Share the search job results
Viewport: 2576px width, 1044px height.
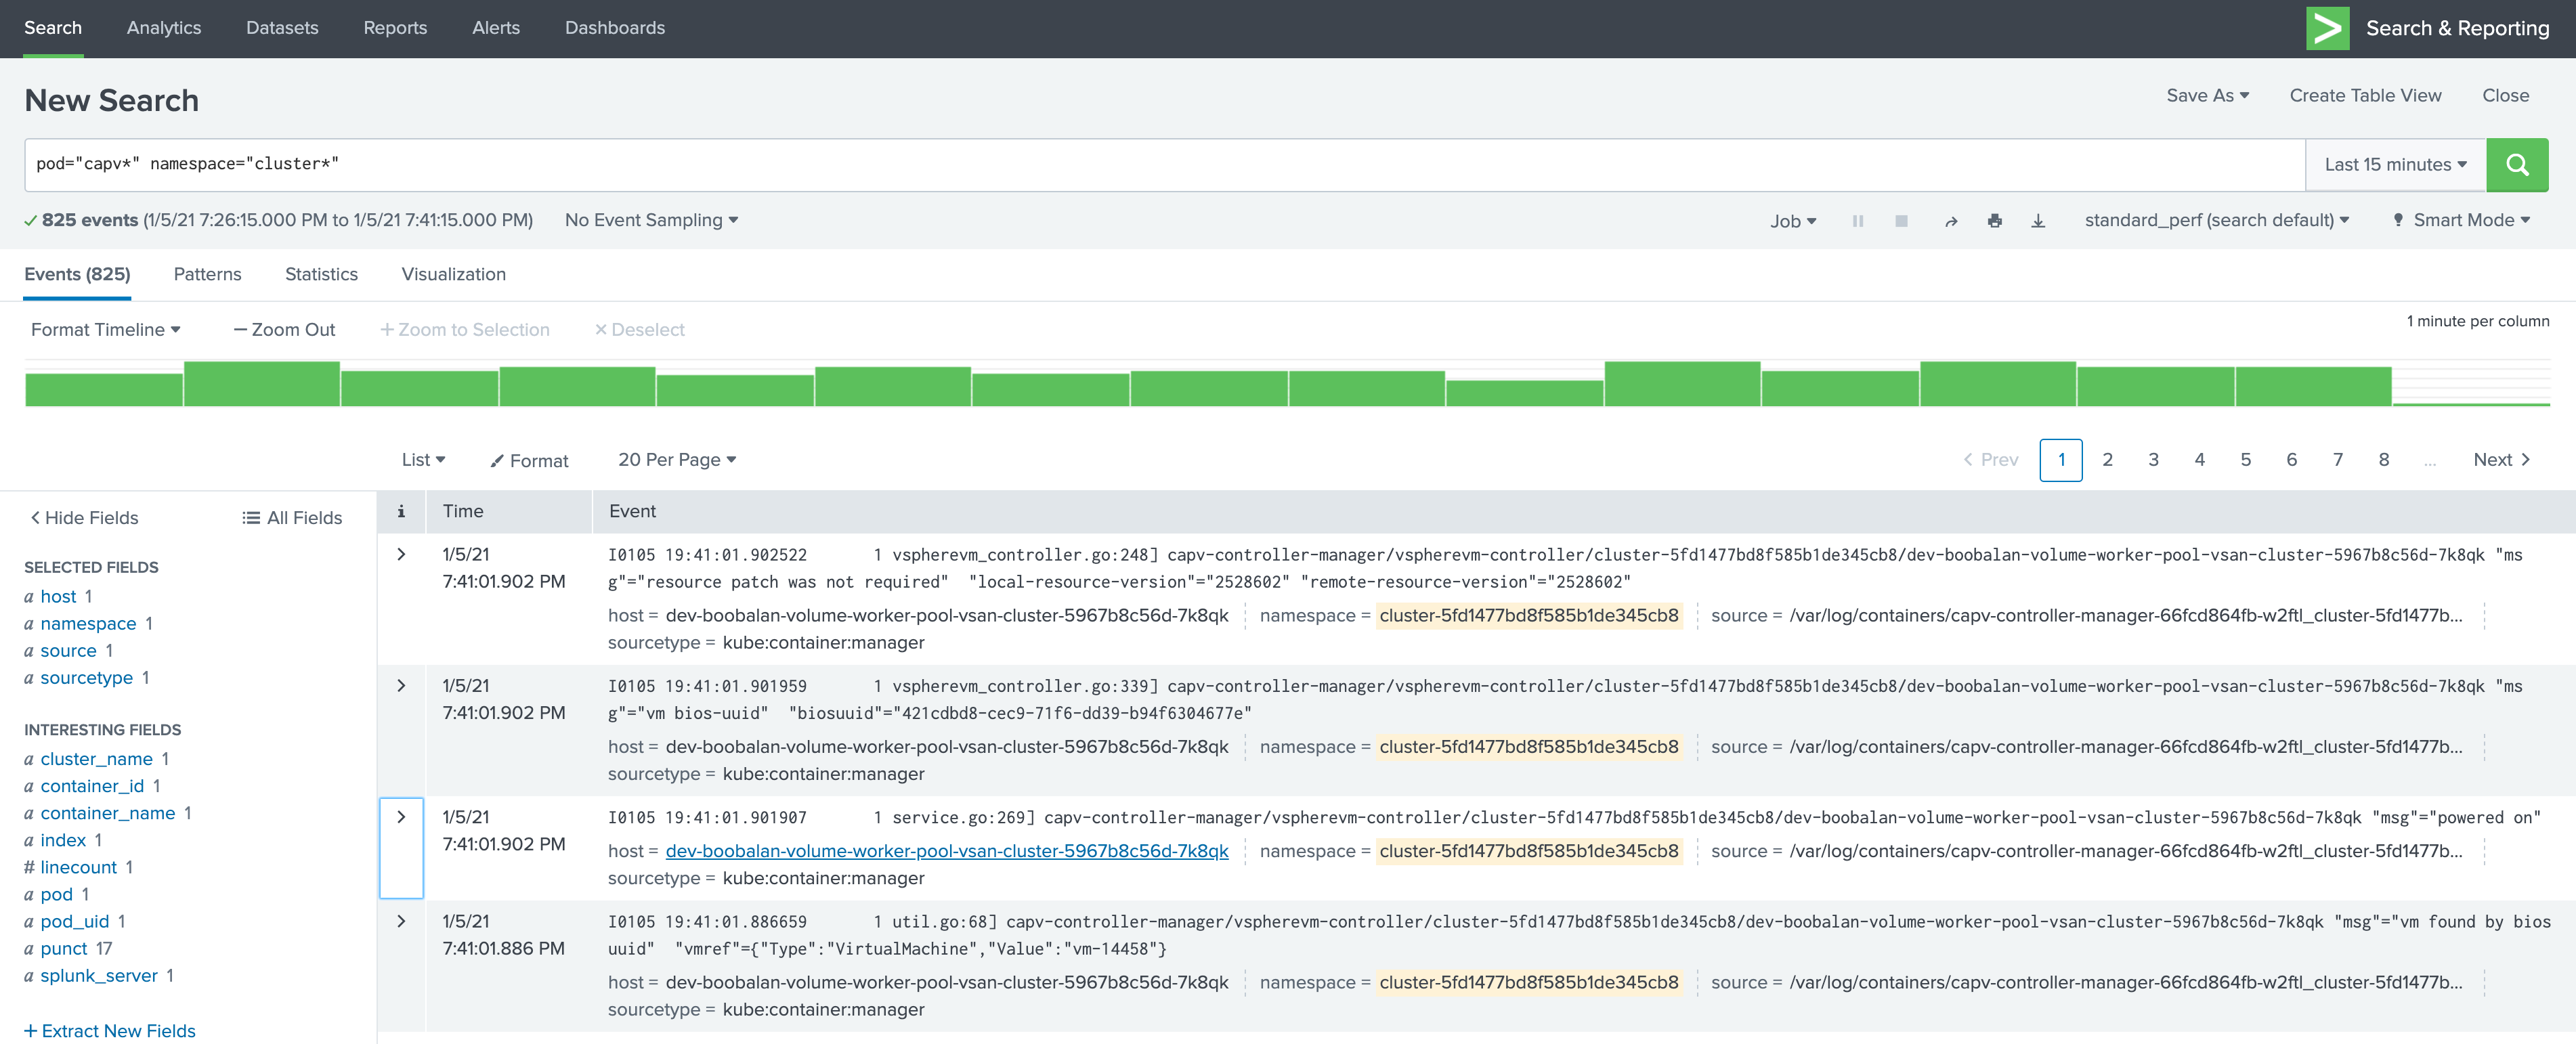click(1950, 220)
